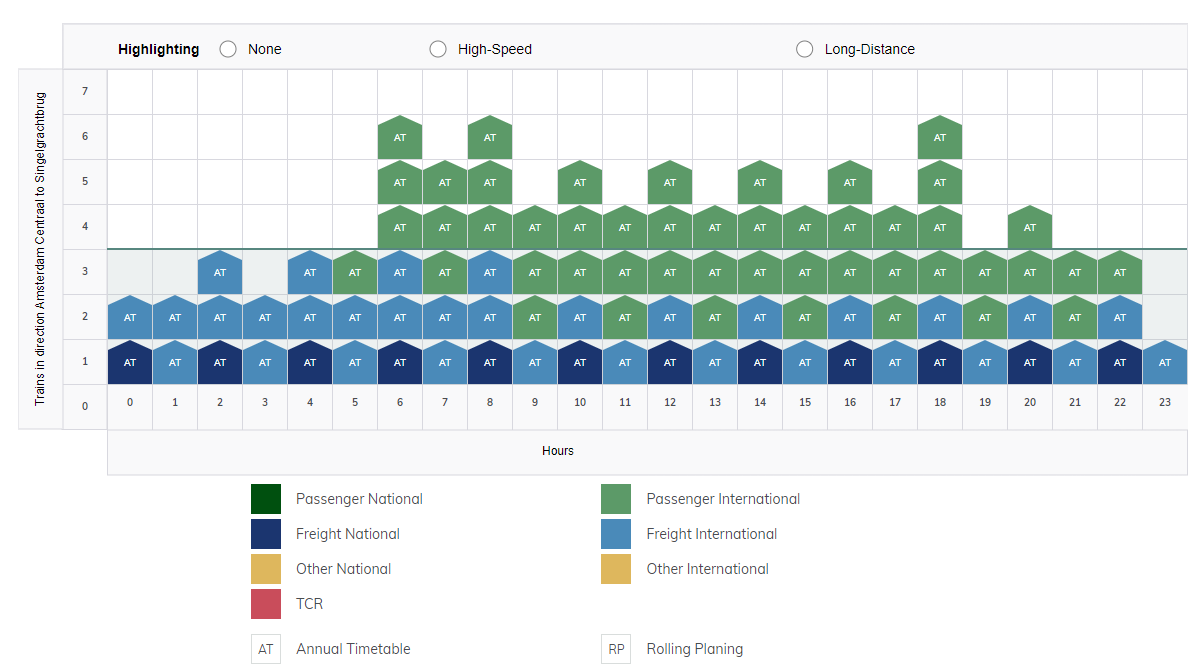Screen dimensions: 1202x669
Task: Select the None highlighting radio button
Action: (x=228, y=49)
